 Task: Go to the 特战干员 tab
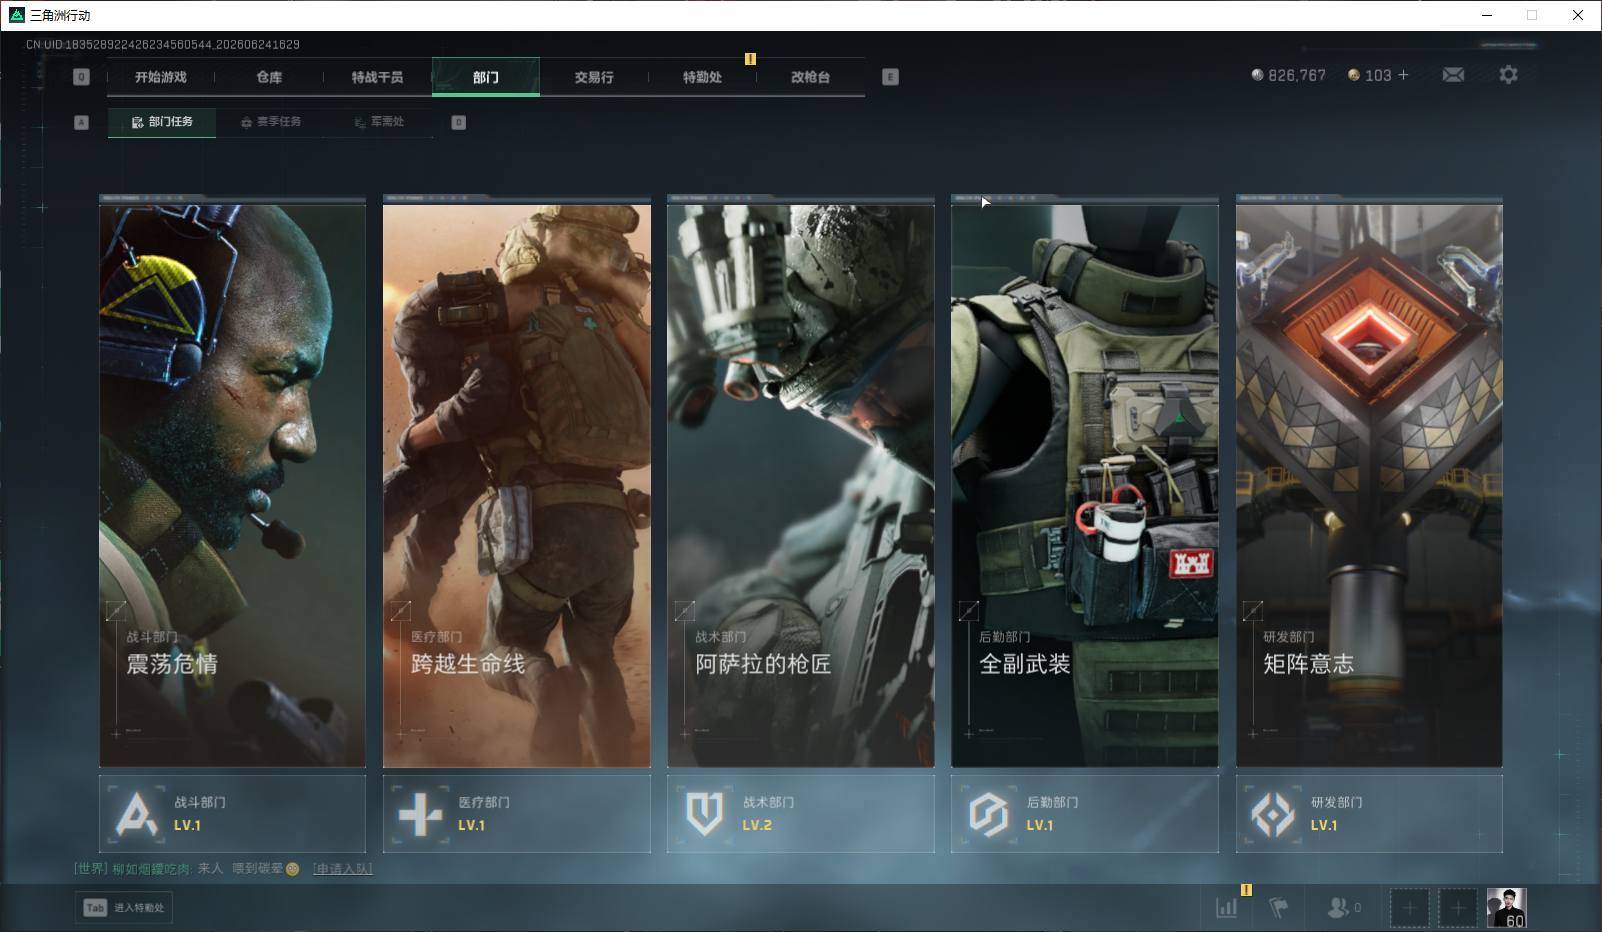(x=377, y=77)
